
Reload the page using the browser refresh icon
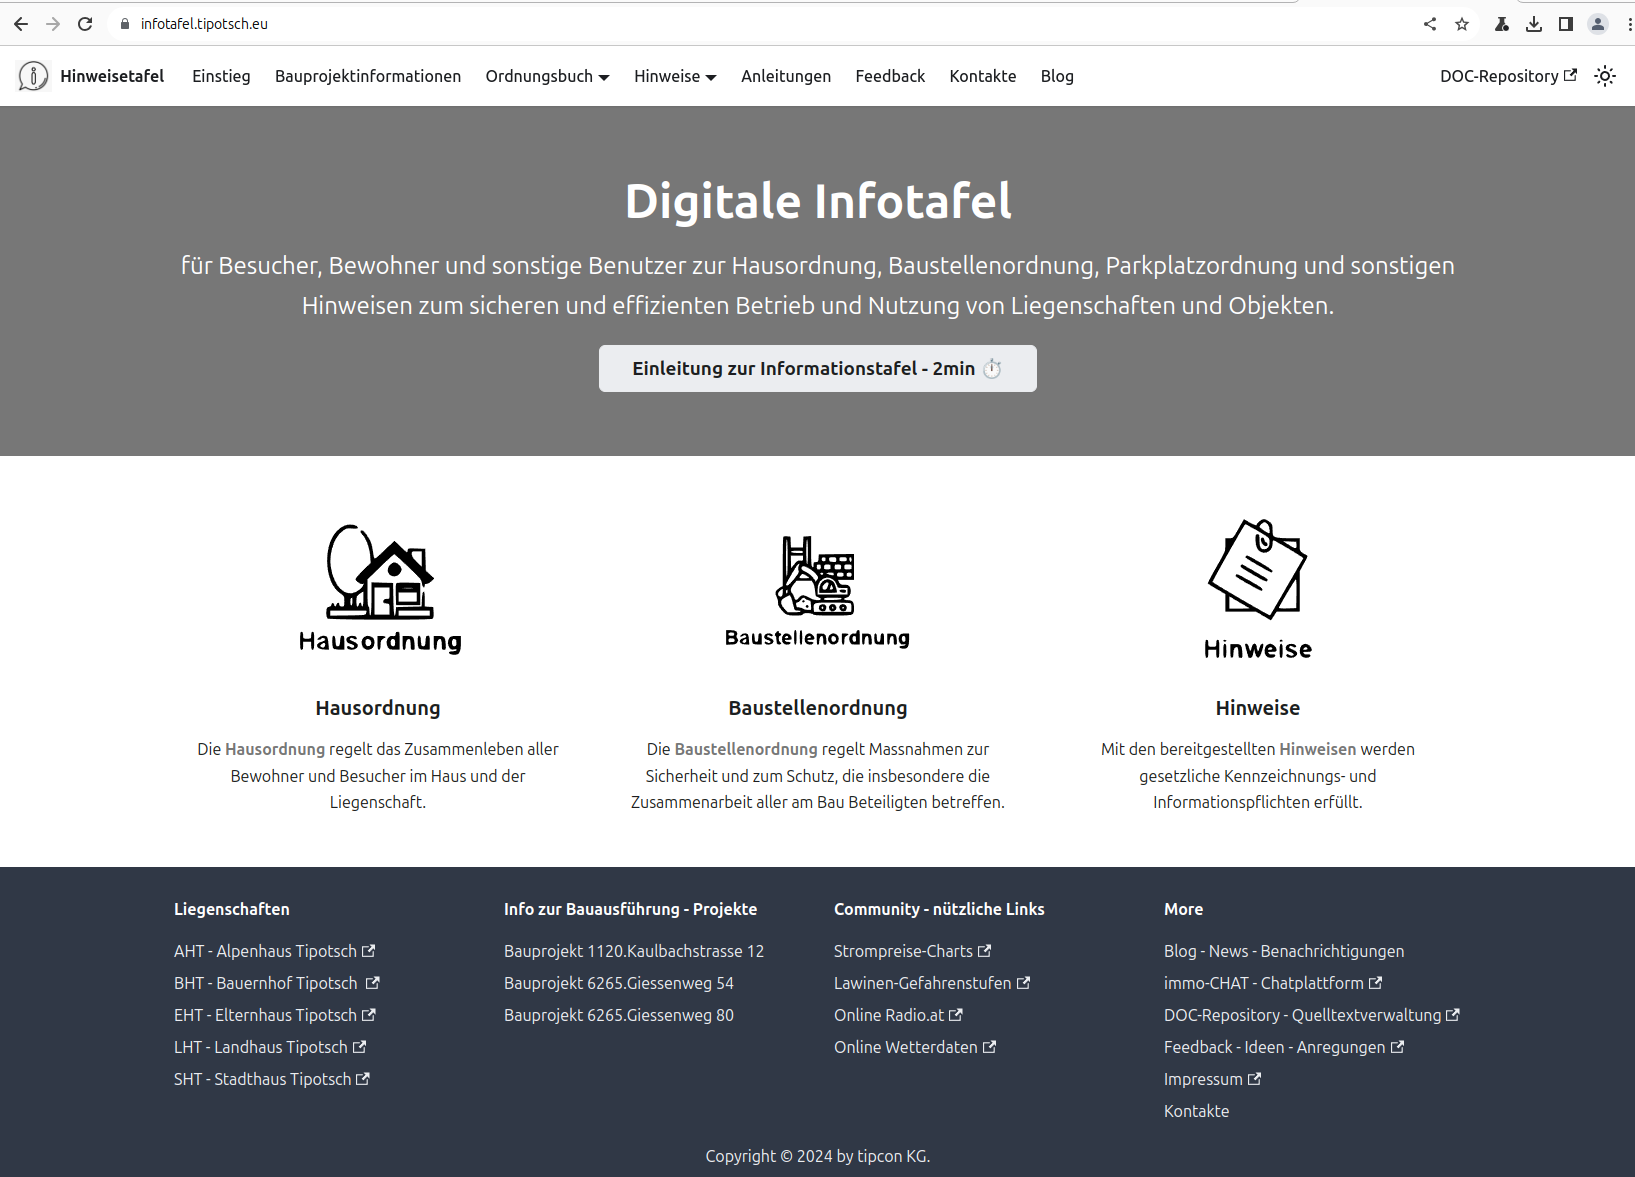click(85, 24)
